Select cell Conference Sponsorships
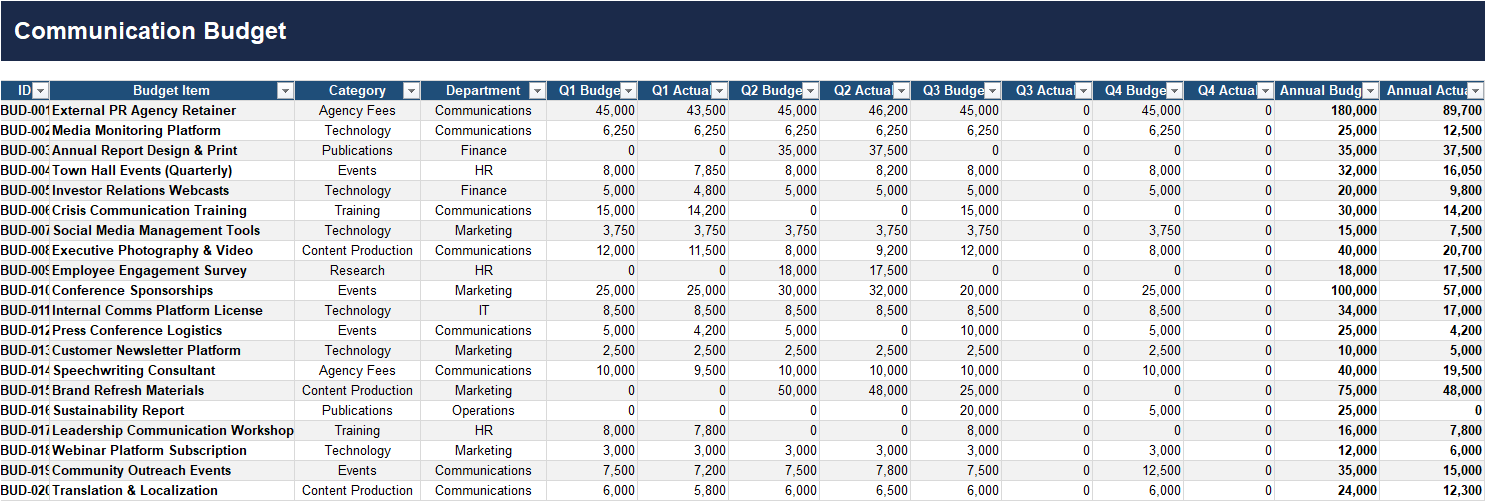This screenshot has width=1485, height=501. point(172,291)
